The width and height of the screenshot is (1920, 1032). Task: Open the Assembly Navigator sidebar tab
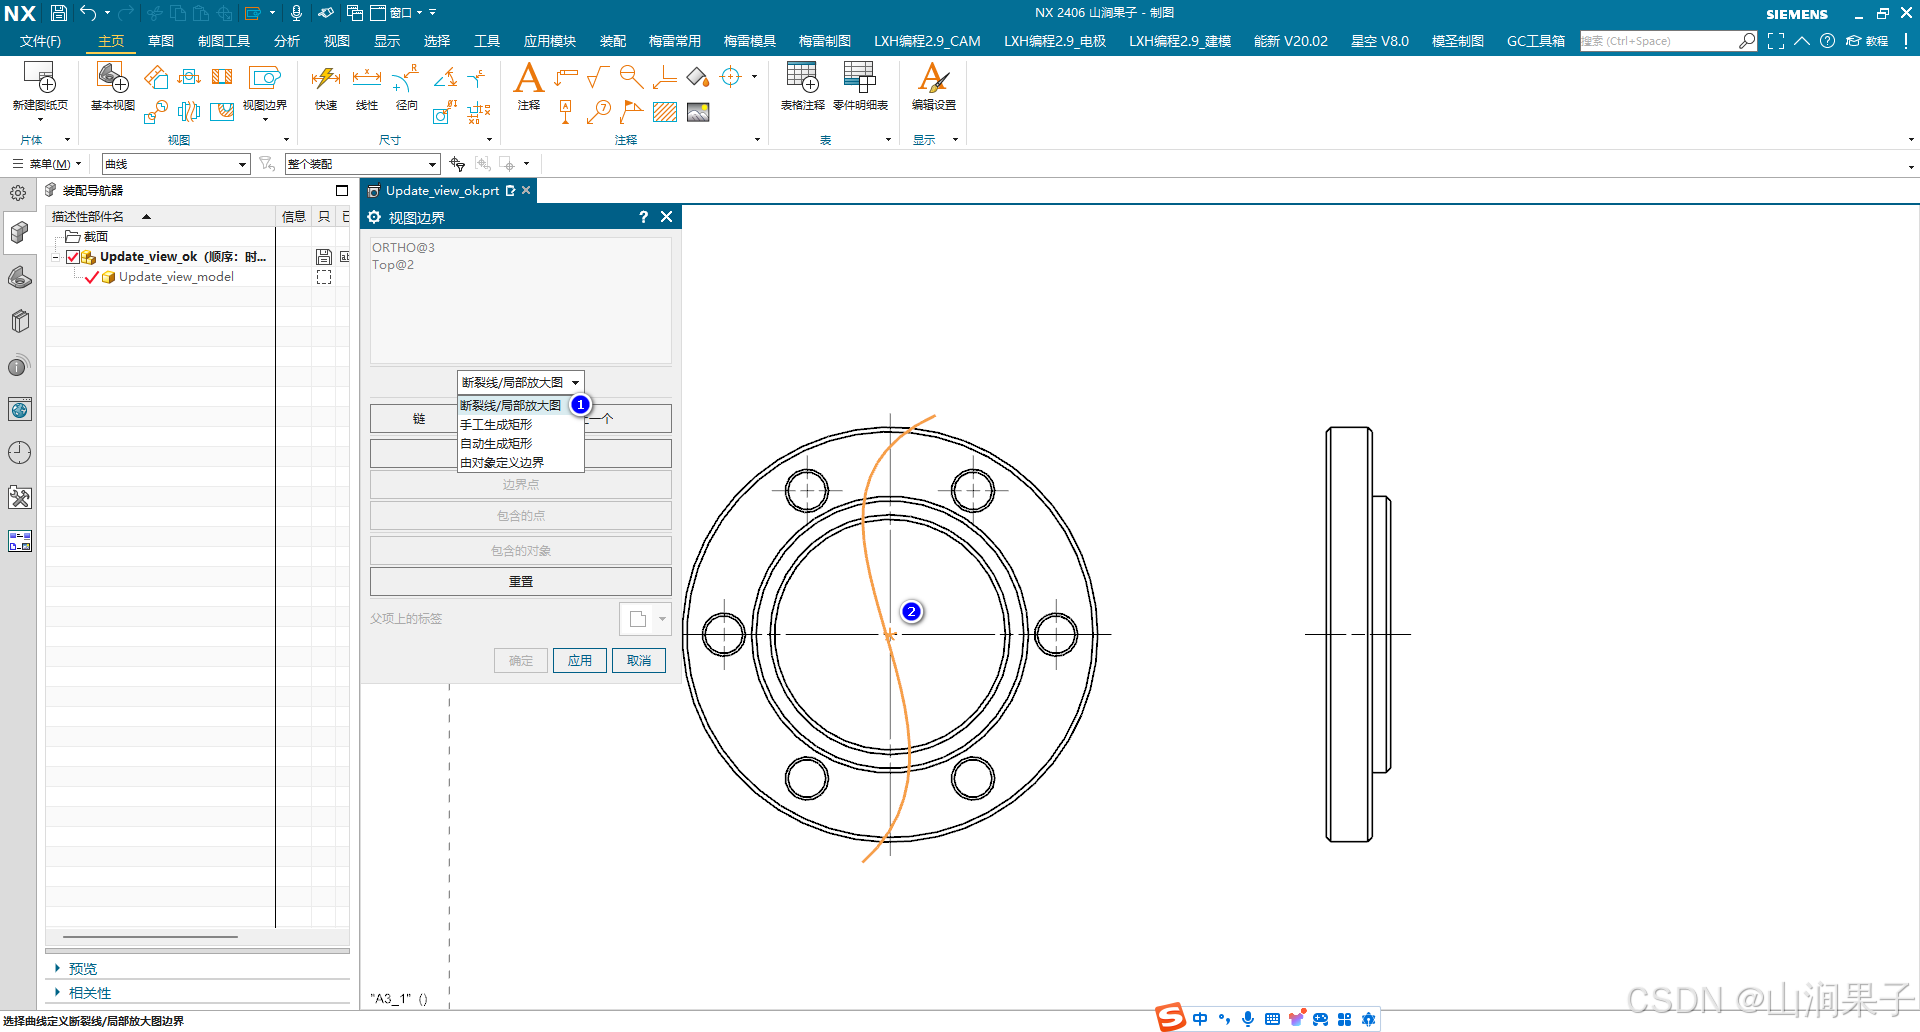[x=19, y=233]
